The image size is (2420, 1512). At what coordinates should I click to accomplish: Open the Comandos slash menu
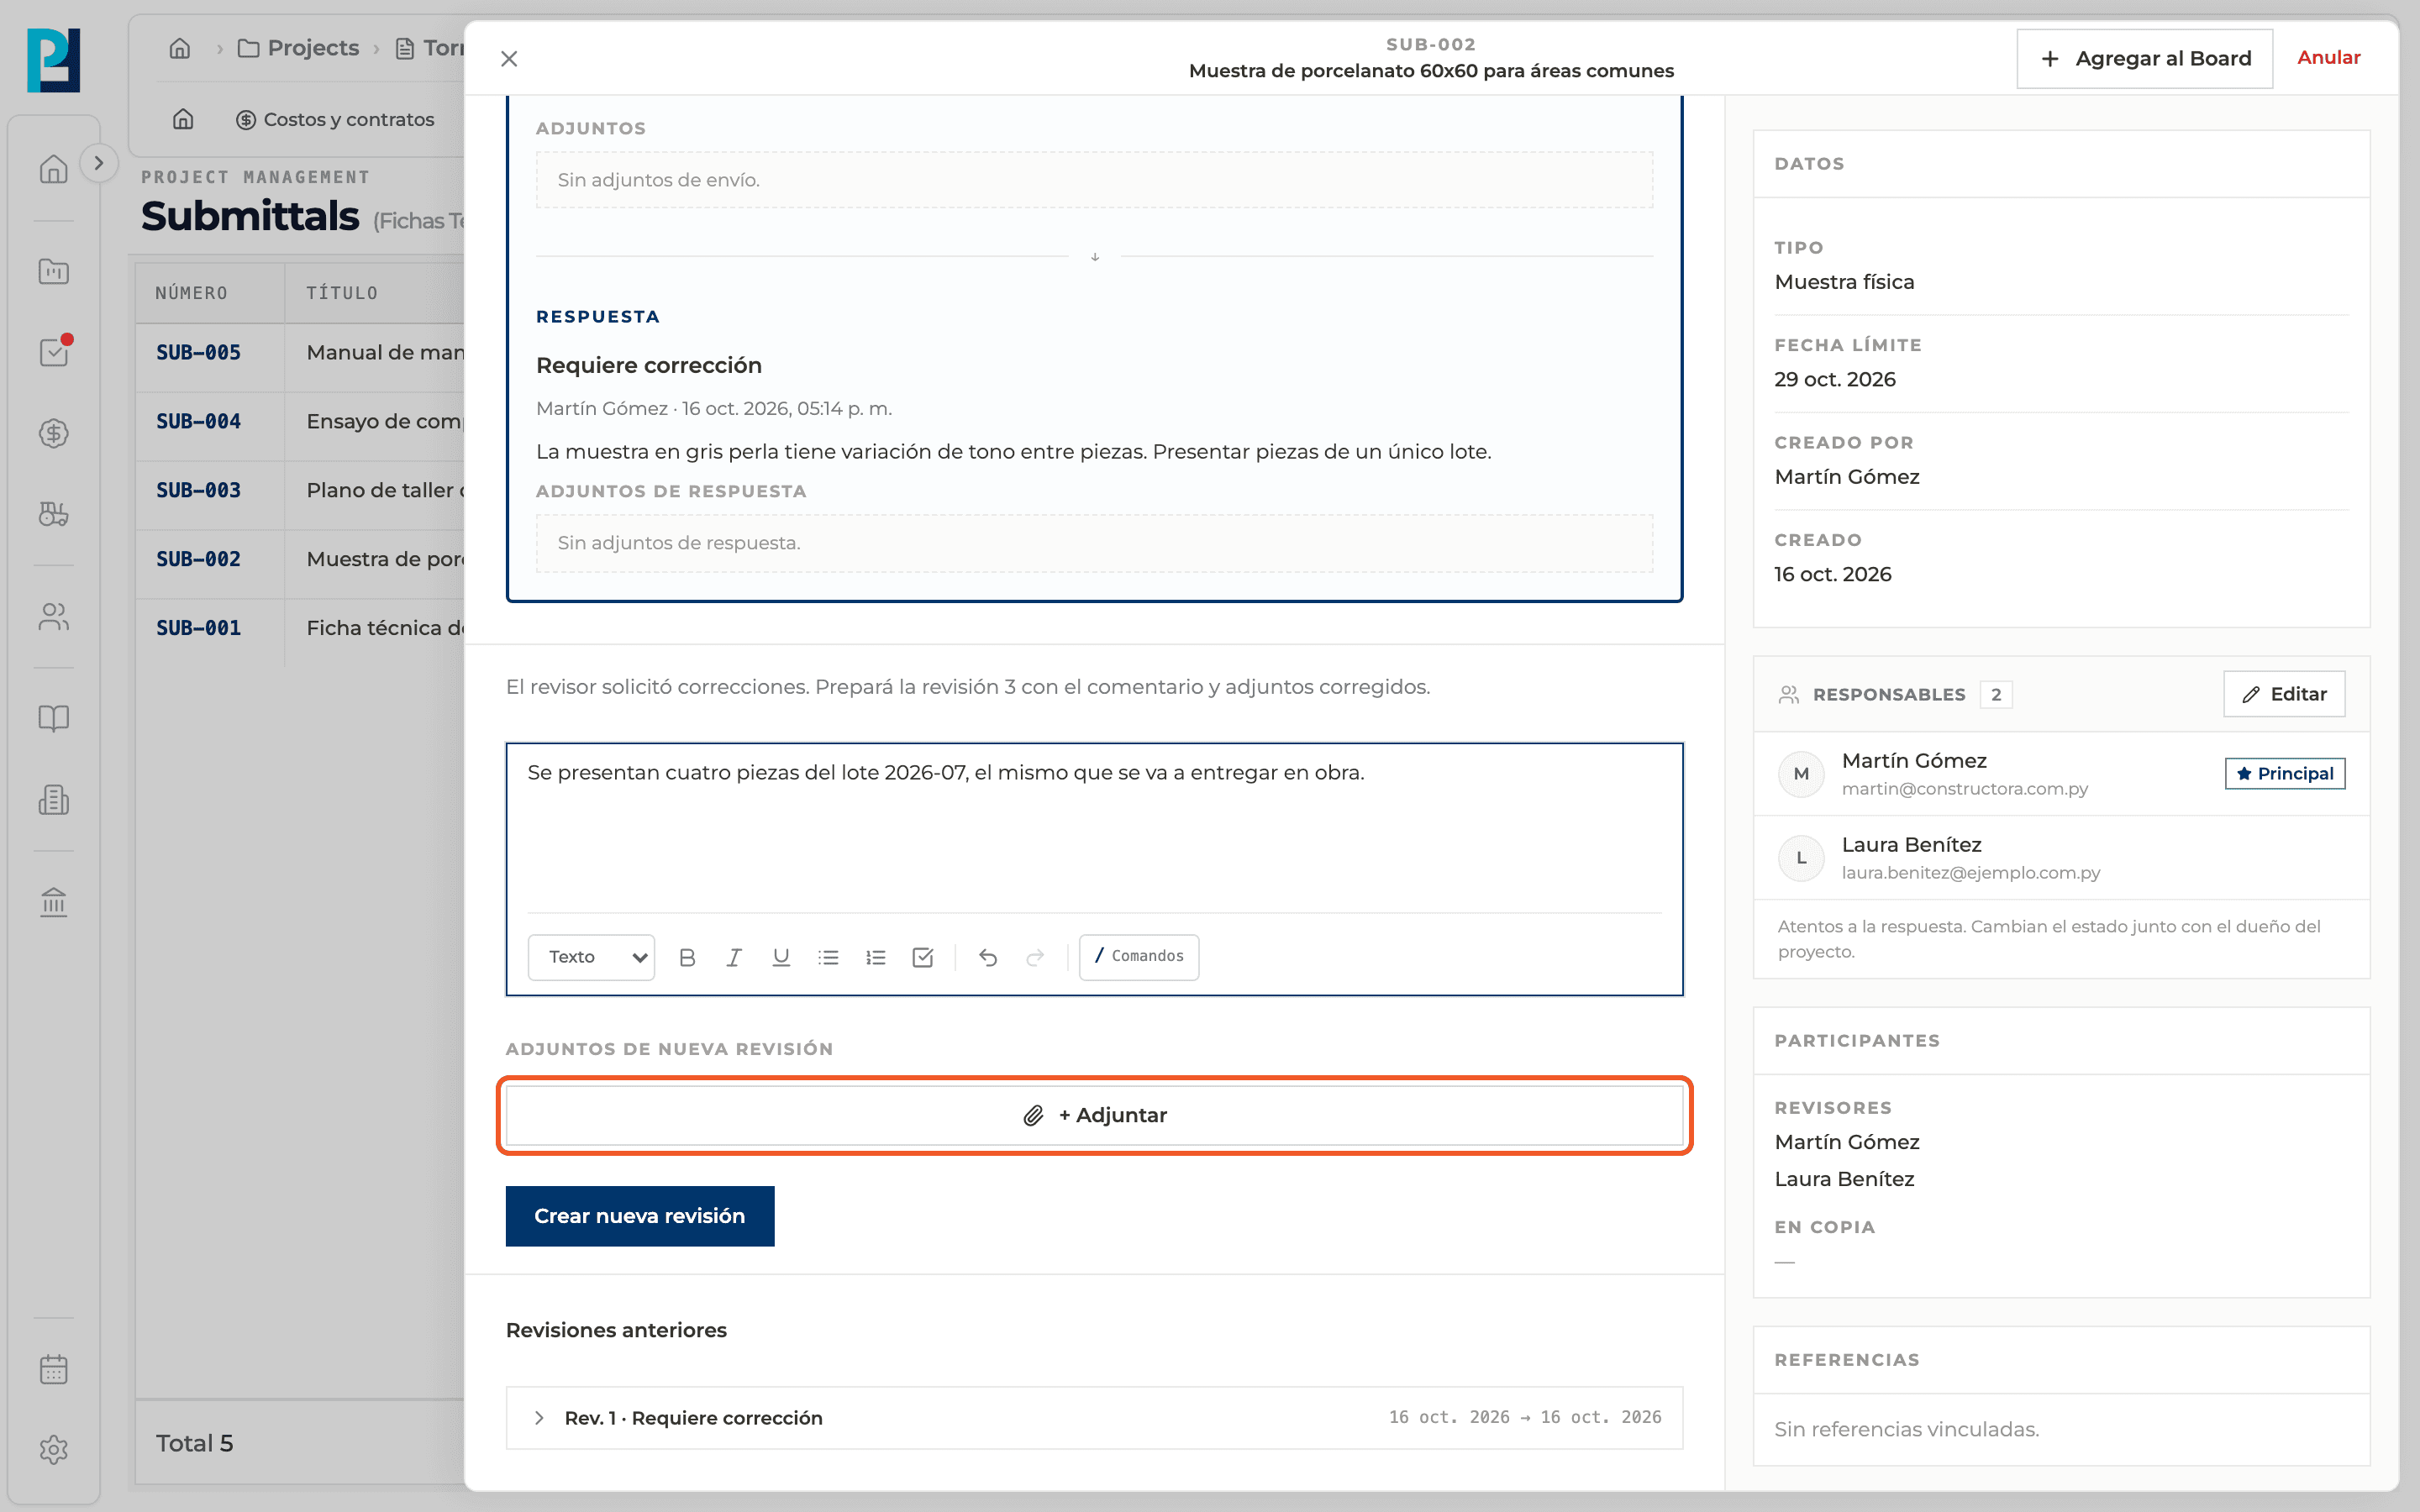click(1139, 957)
